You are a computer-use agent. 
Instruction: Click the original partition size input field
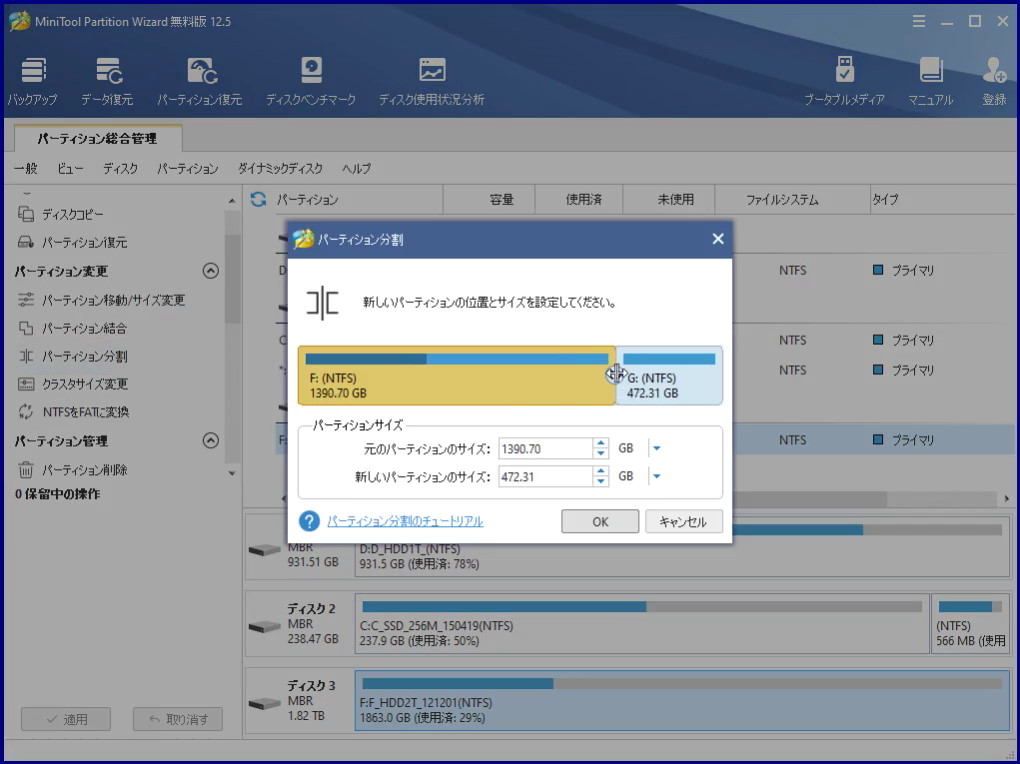pos(546,448)
